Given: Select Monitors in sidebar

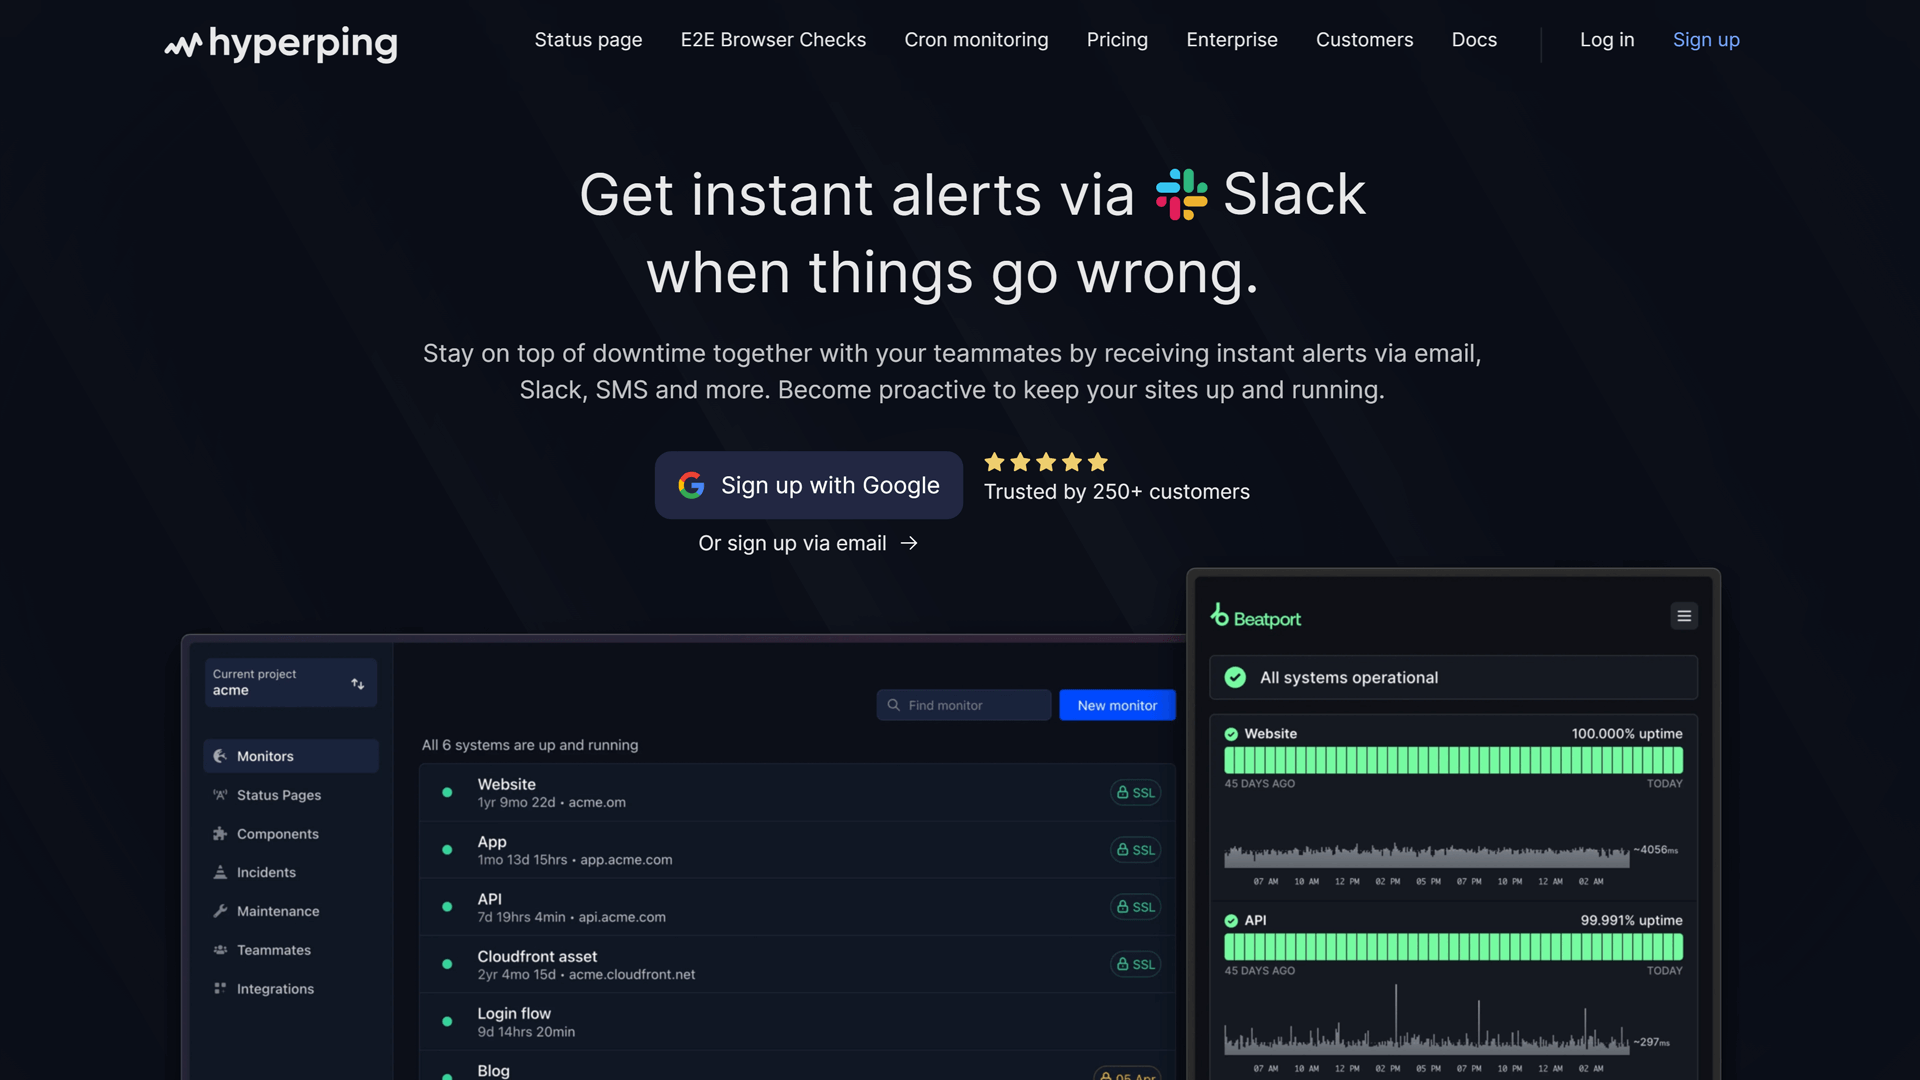Looking at the screenshot, I should 291,756.
